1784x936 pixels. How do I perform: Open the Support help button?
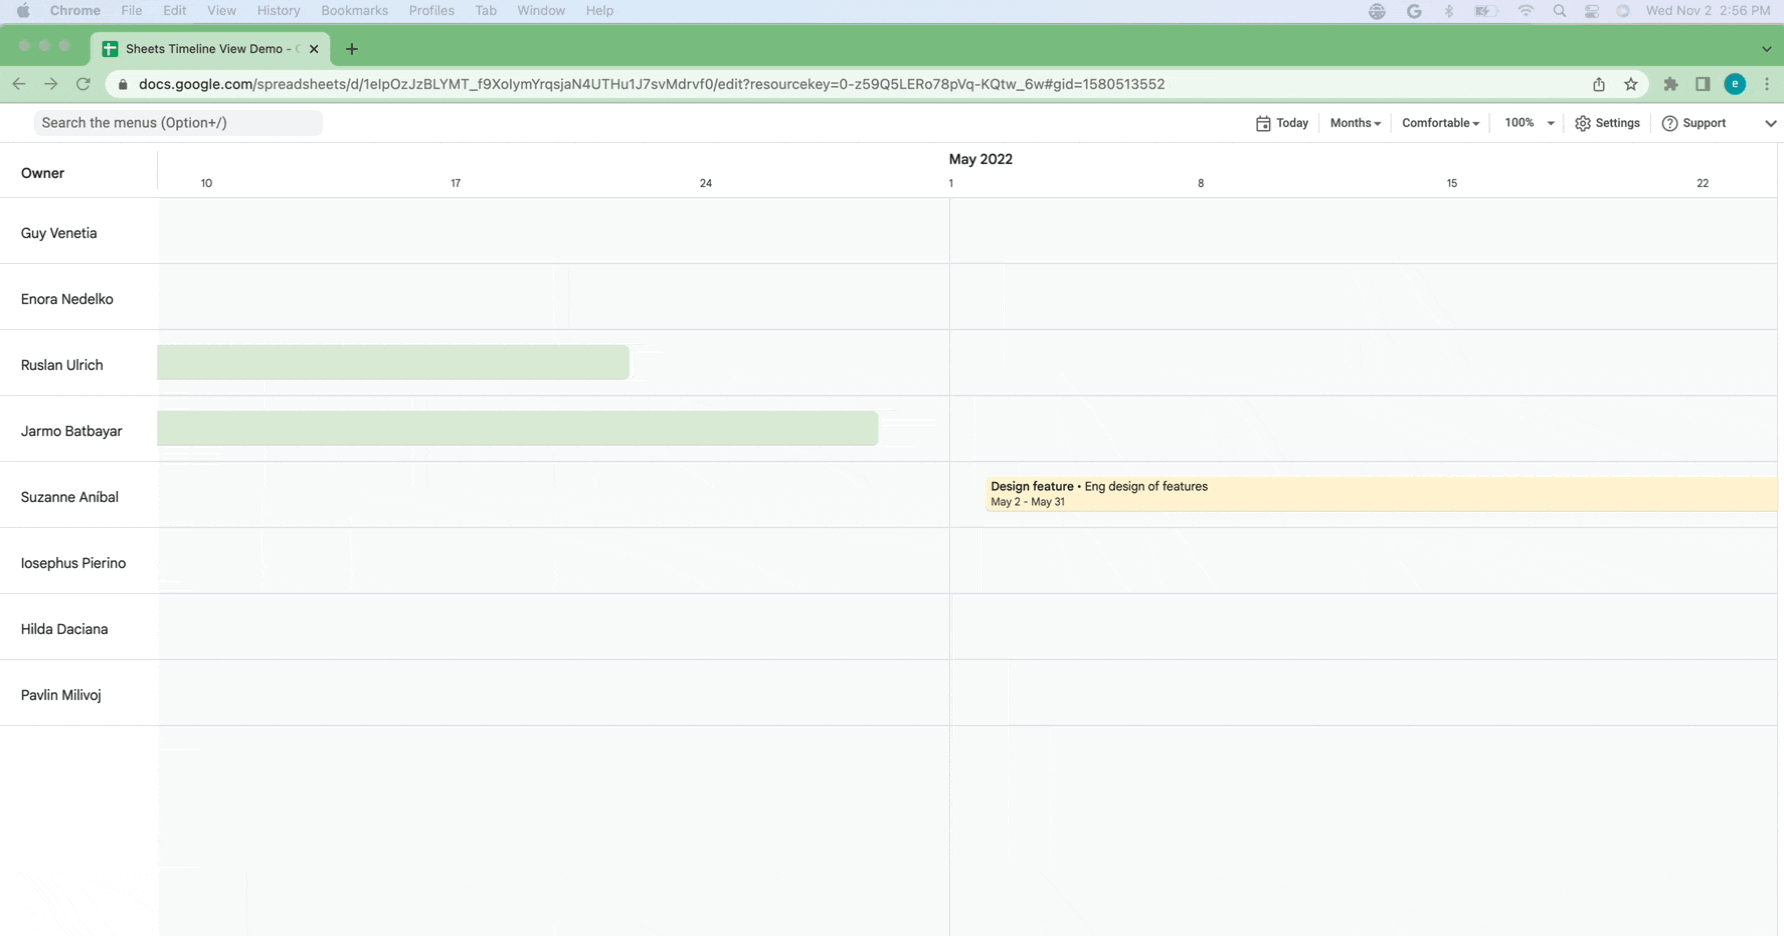(1694, 123)
